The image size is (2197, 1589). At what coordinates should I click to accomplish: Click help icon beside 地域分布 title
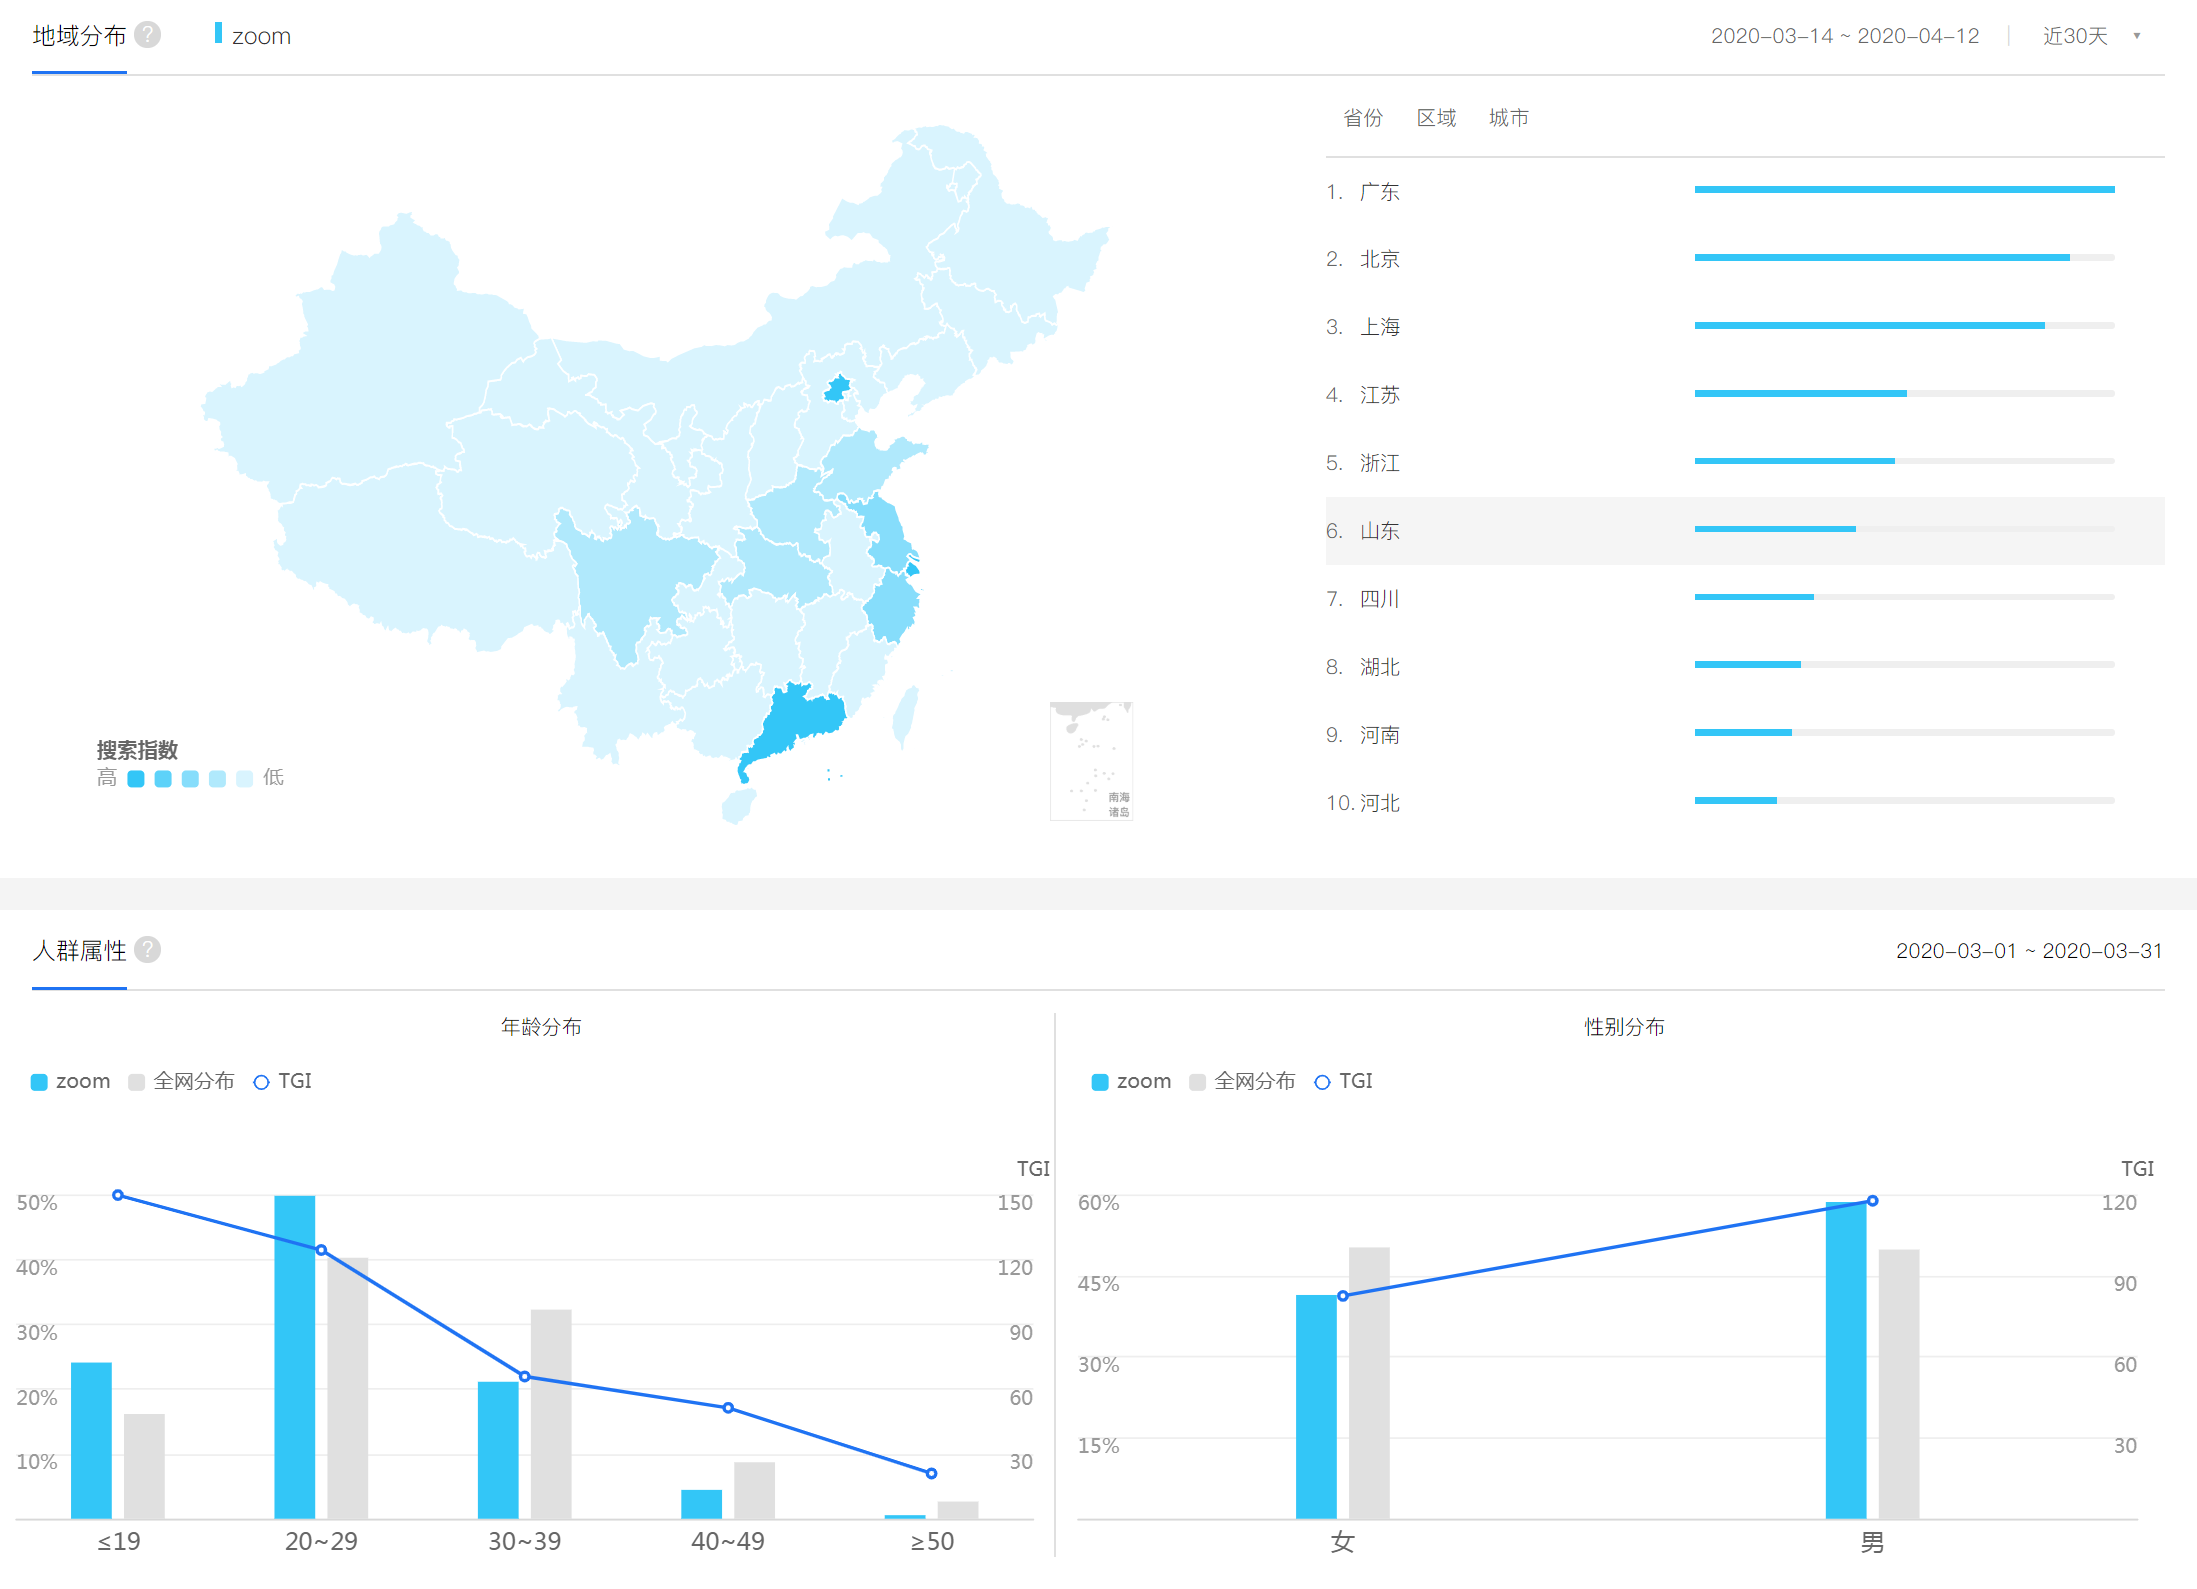pos(147,35)
